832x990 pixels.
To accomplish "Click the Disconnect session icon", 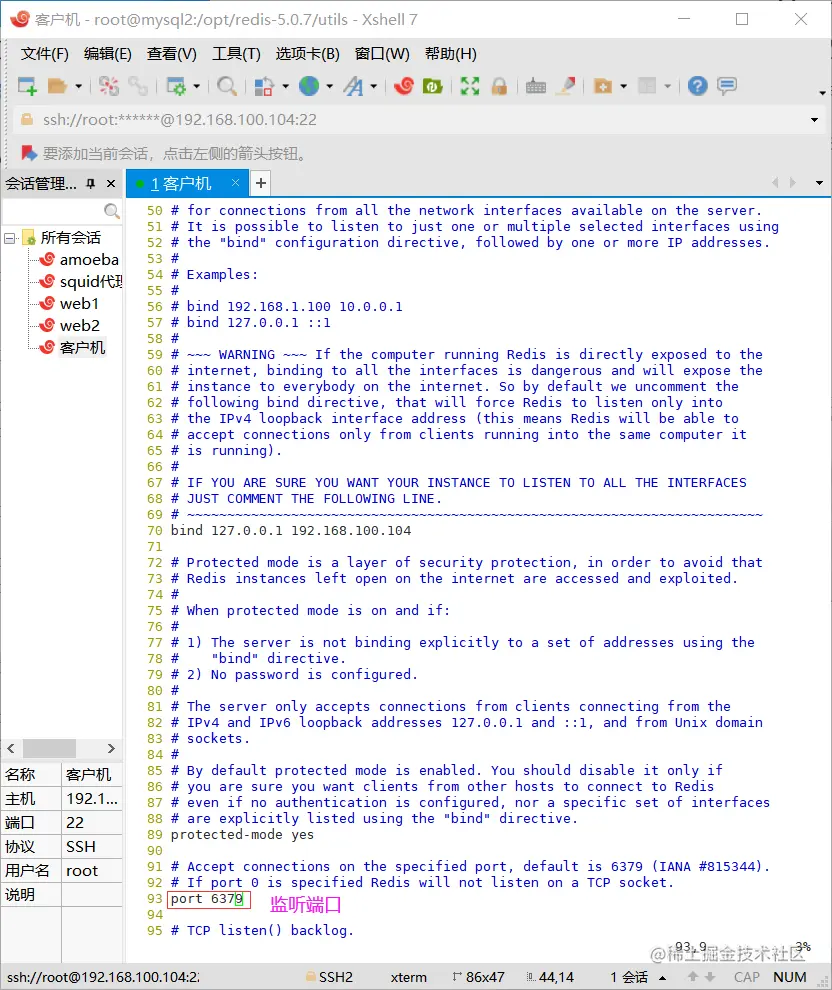I will pyautogui.click(x=109, y=86).
